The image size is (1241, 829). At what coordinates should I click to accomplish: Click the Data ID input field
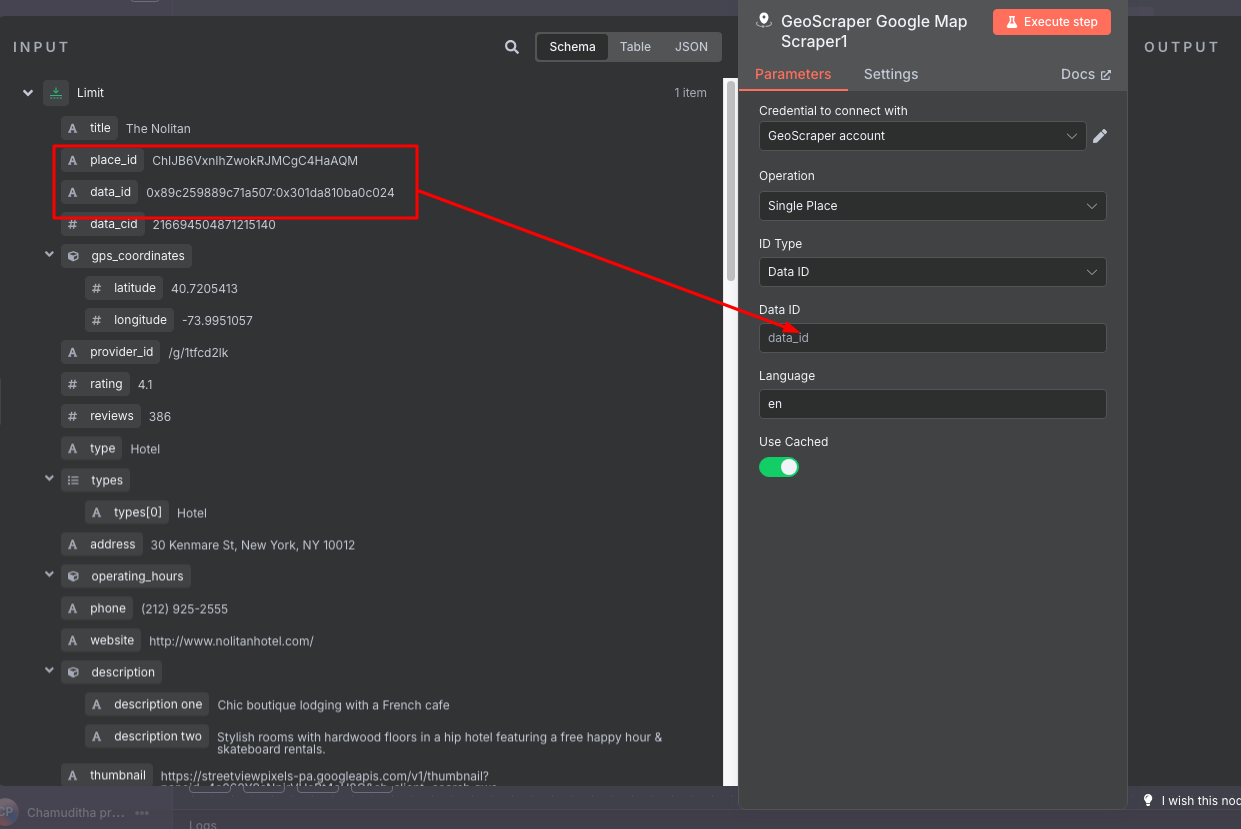[932, 338]
